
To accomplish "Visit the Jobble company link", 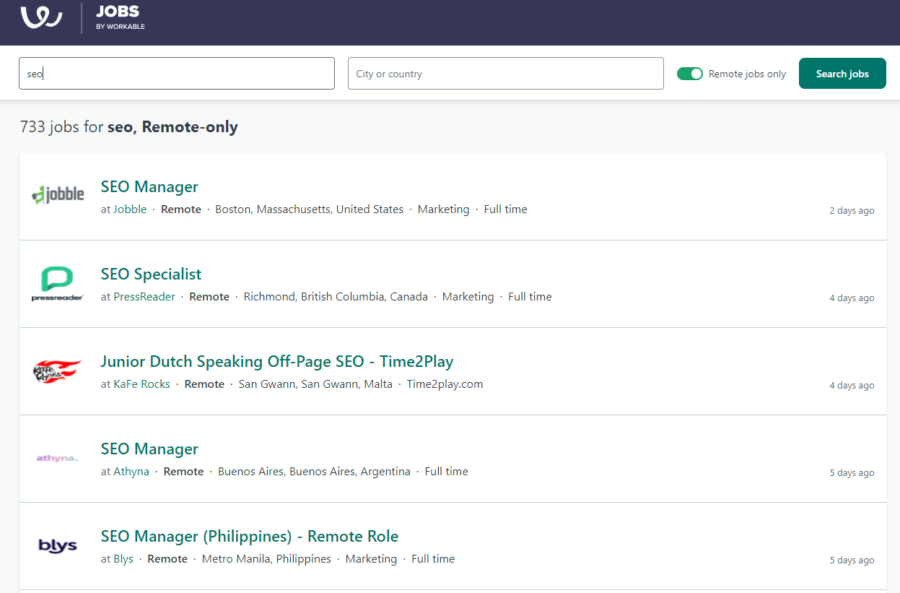I will coord(130,210).
